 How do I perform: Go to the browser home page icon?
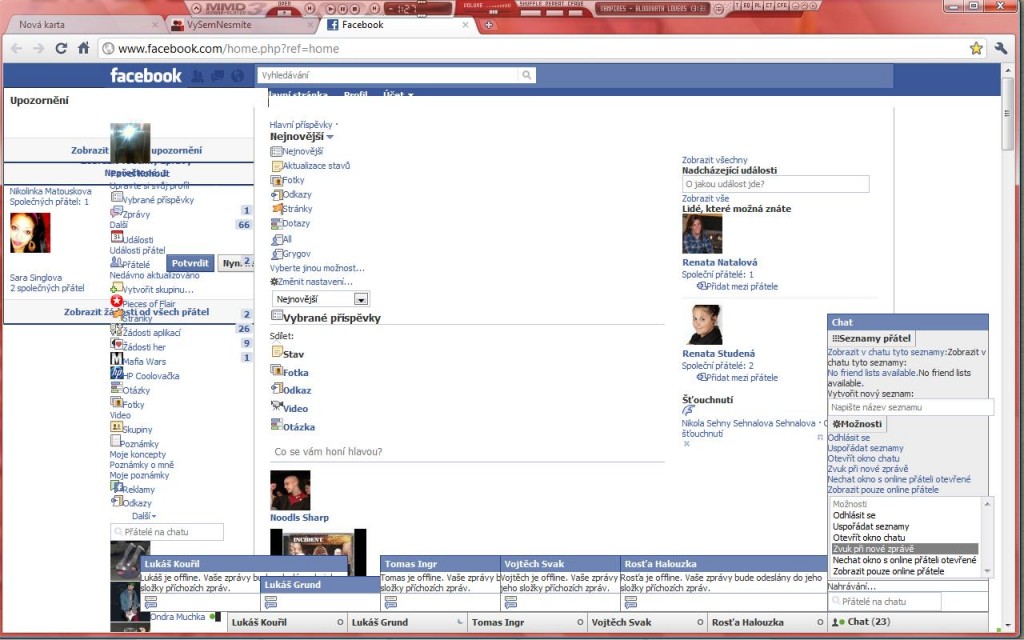click(84, 48)
